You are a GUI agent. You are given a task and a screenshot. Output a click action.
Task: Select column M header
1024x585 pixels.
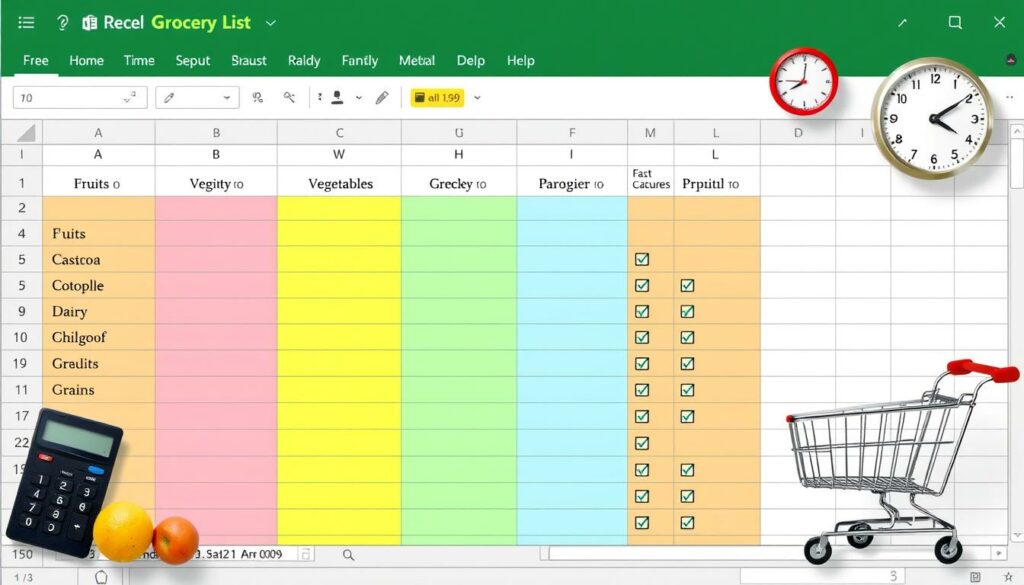[x=650, y=133]
